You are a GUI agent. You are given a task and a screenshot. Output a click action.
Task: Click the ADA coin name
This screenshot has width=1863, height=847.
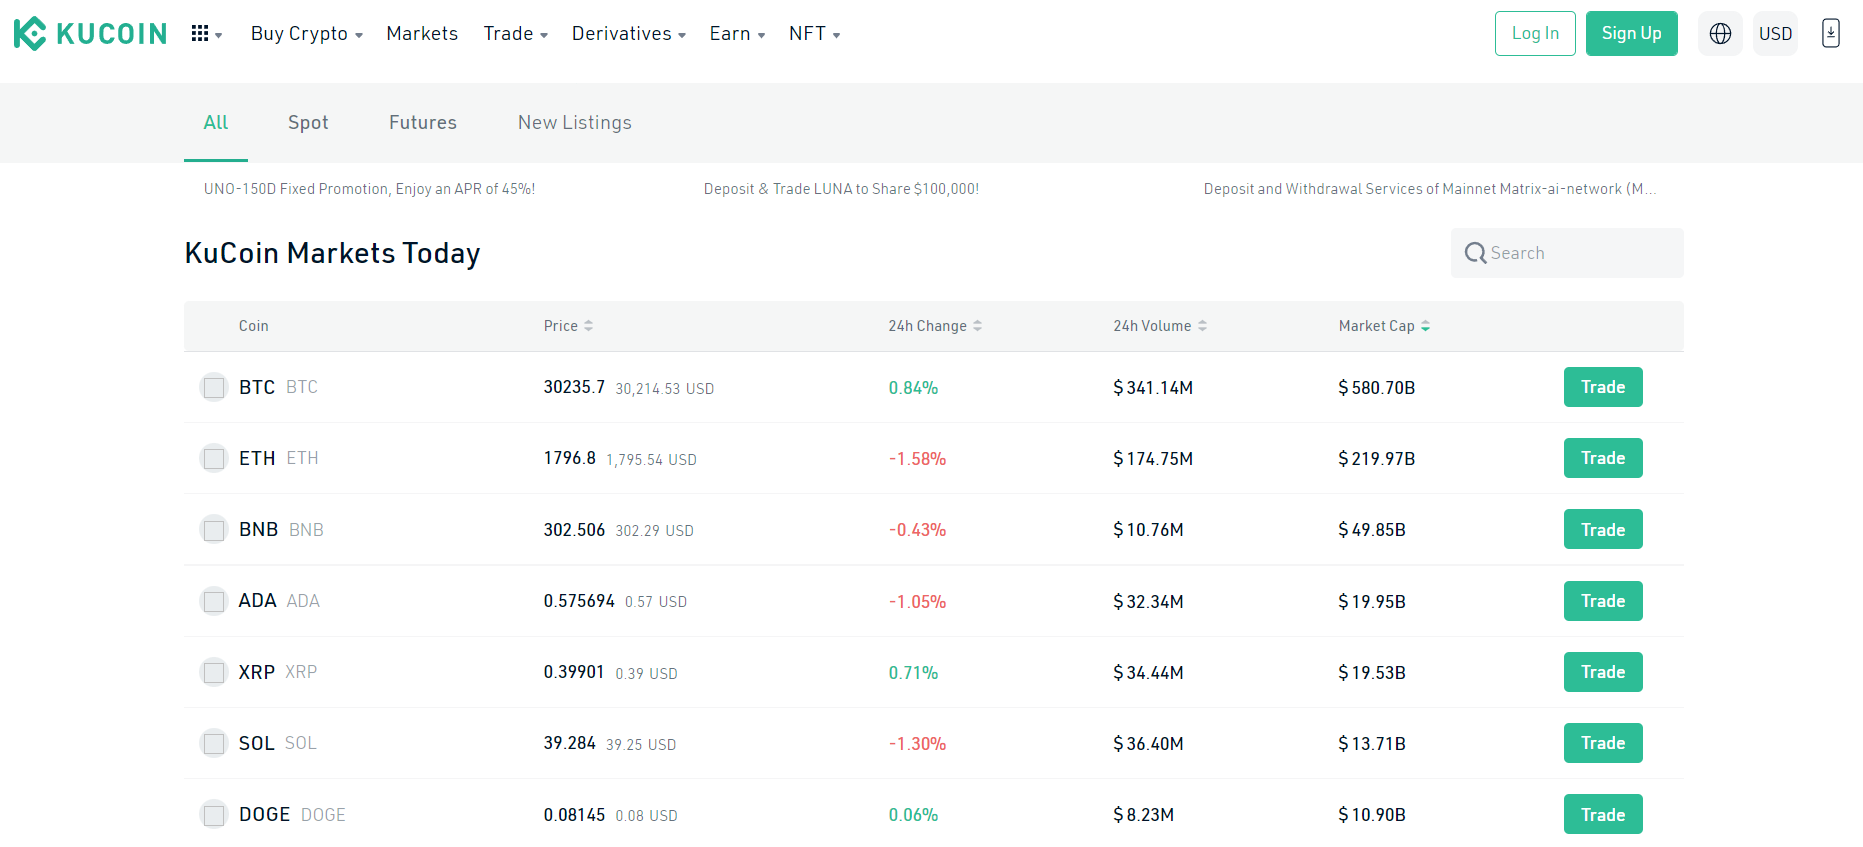point(257,601)
